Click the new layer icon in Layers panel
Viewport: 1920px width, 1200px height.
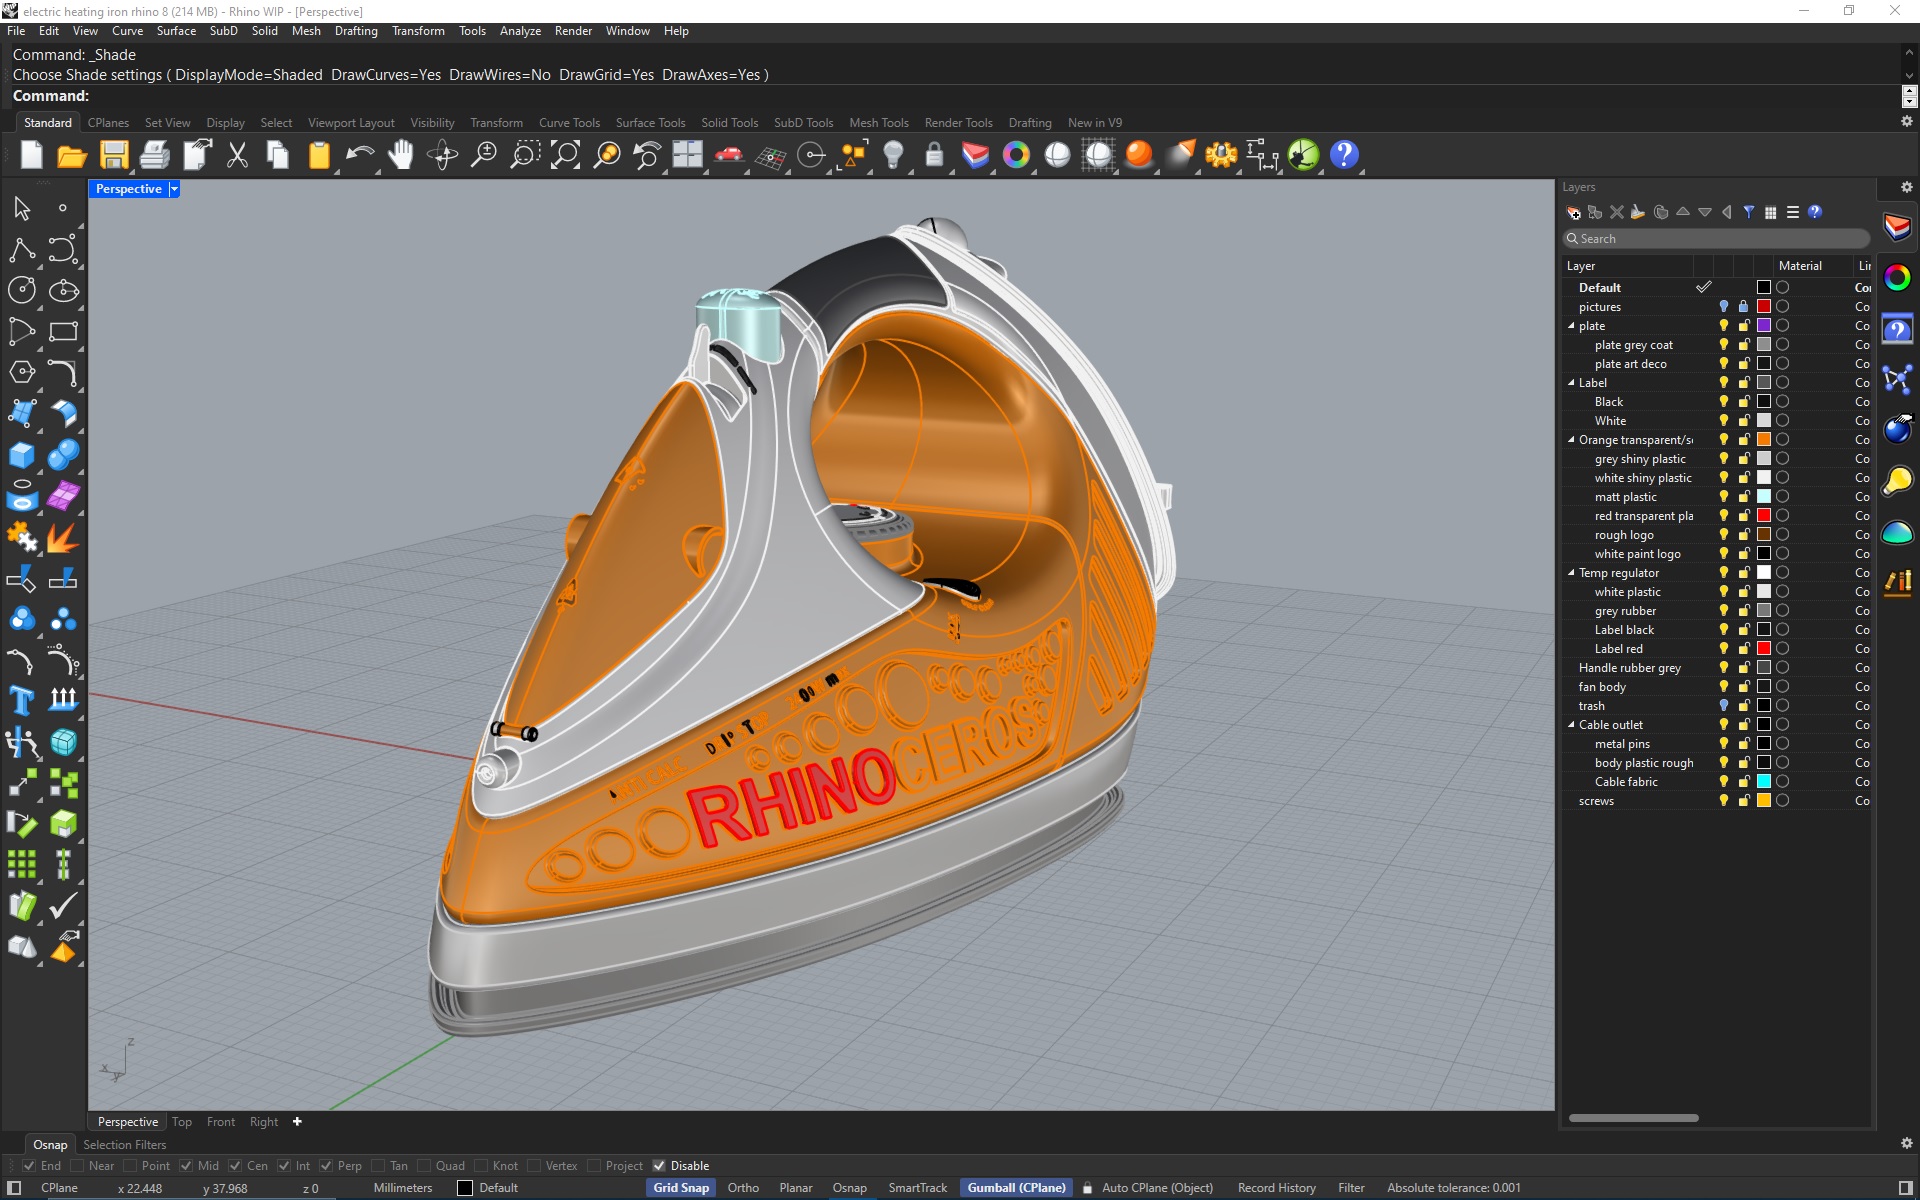(1573, 212)
